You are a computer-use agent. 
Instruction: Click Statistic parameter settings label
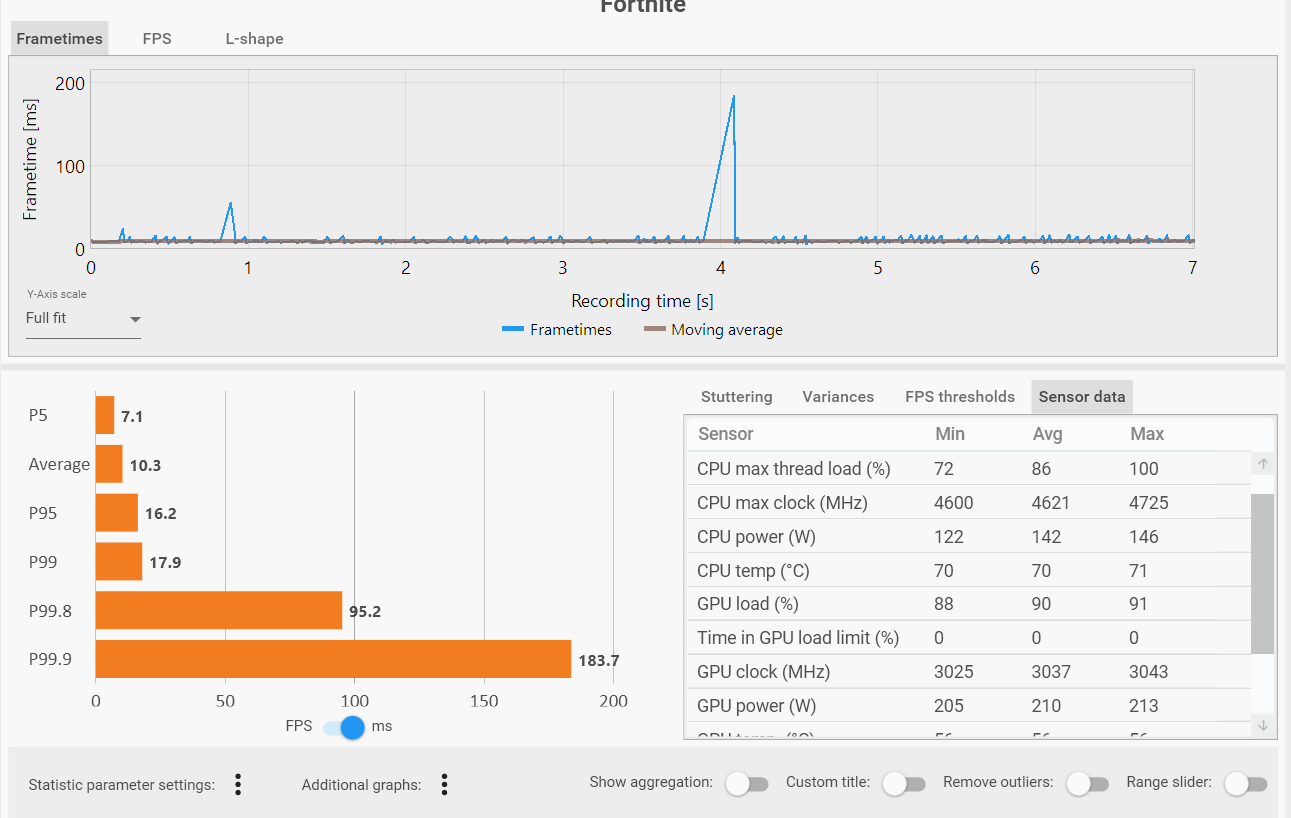(122, 785)
